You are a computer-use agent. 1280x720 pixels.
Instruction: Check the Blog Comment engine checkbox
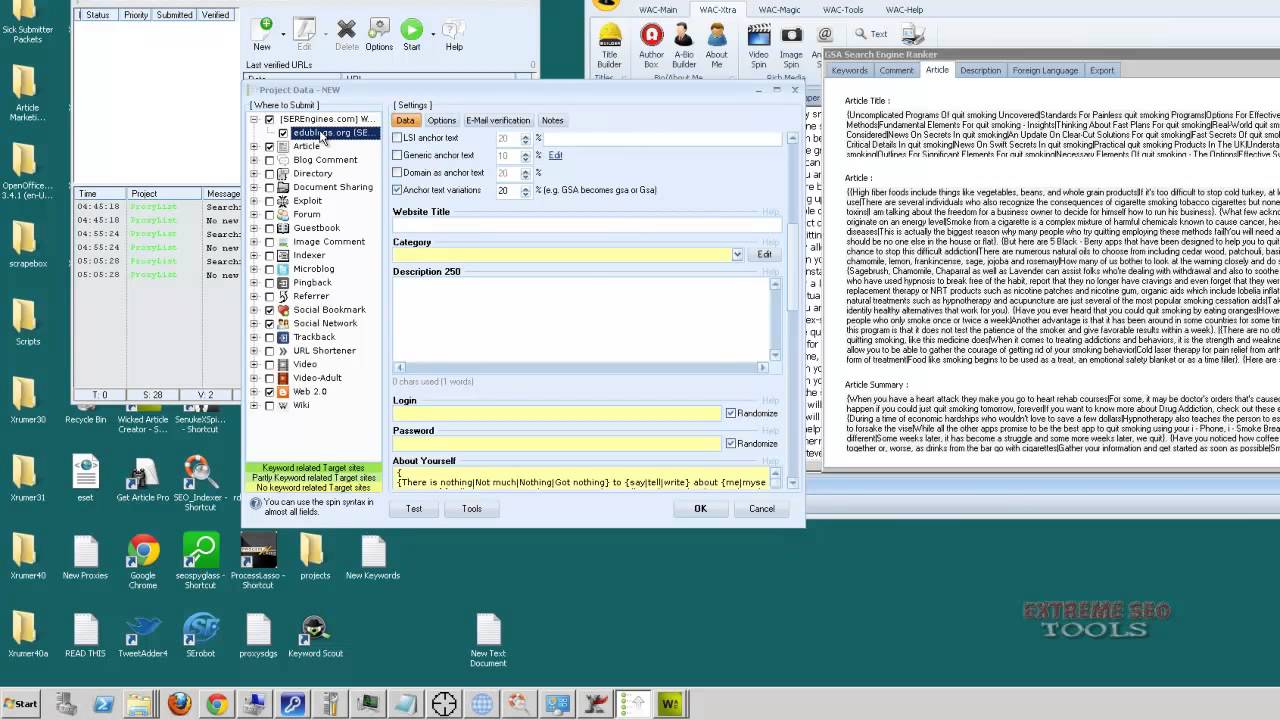(x=269, y=160)
